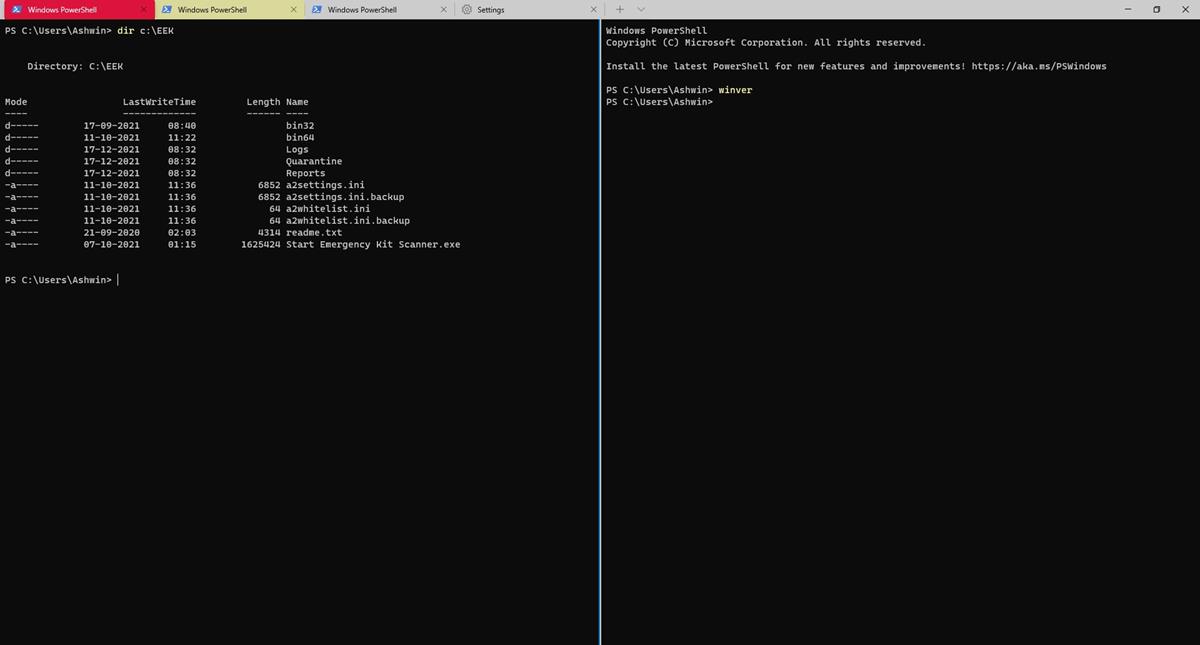Click the 'winver' command in right pane
The image size is (1200, 645).
coord(735,90)
